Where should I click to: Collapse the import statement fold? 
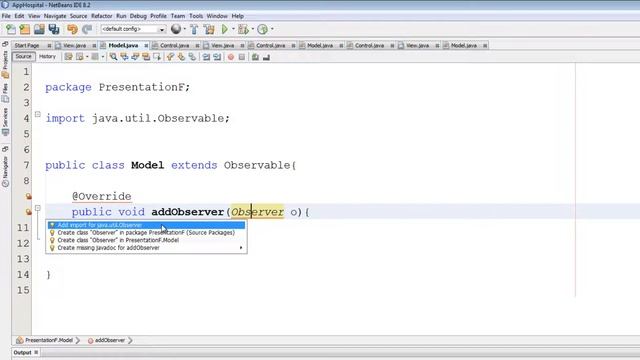(x=38, y=114)
